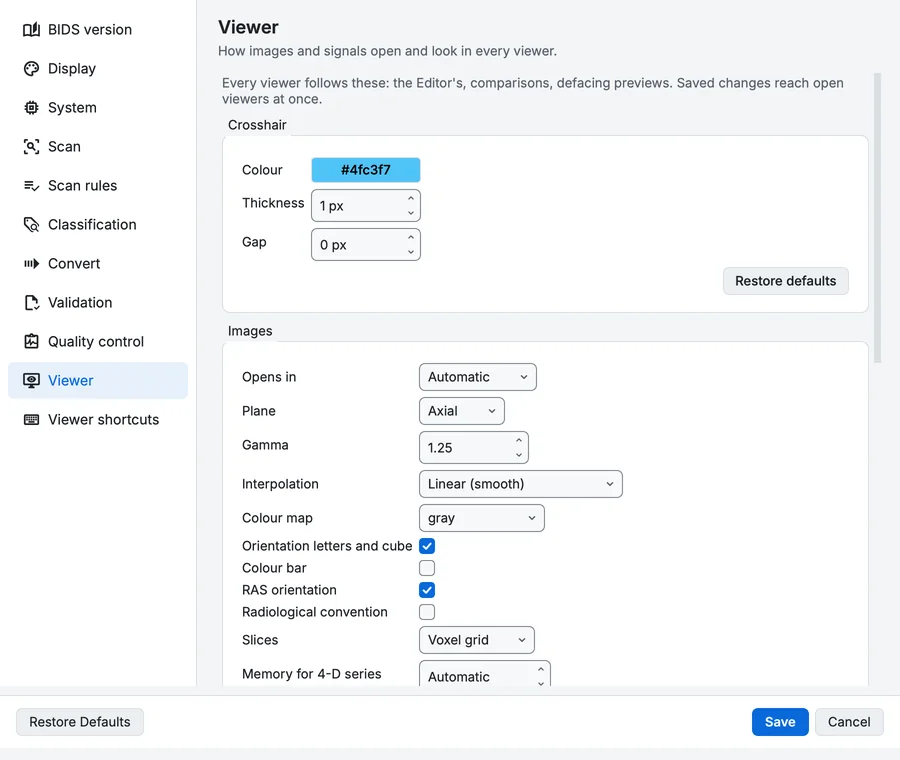
Task: Click the Viewer monitor icon
Action: click(32, 381)
